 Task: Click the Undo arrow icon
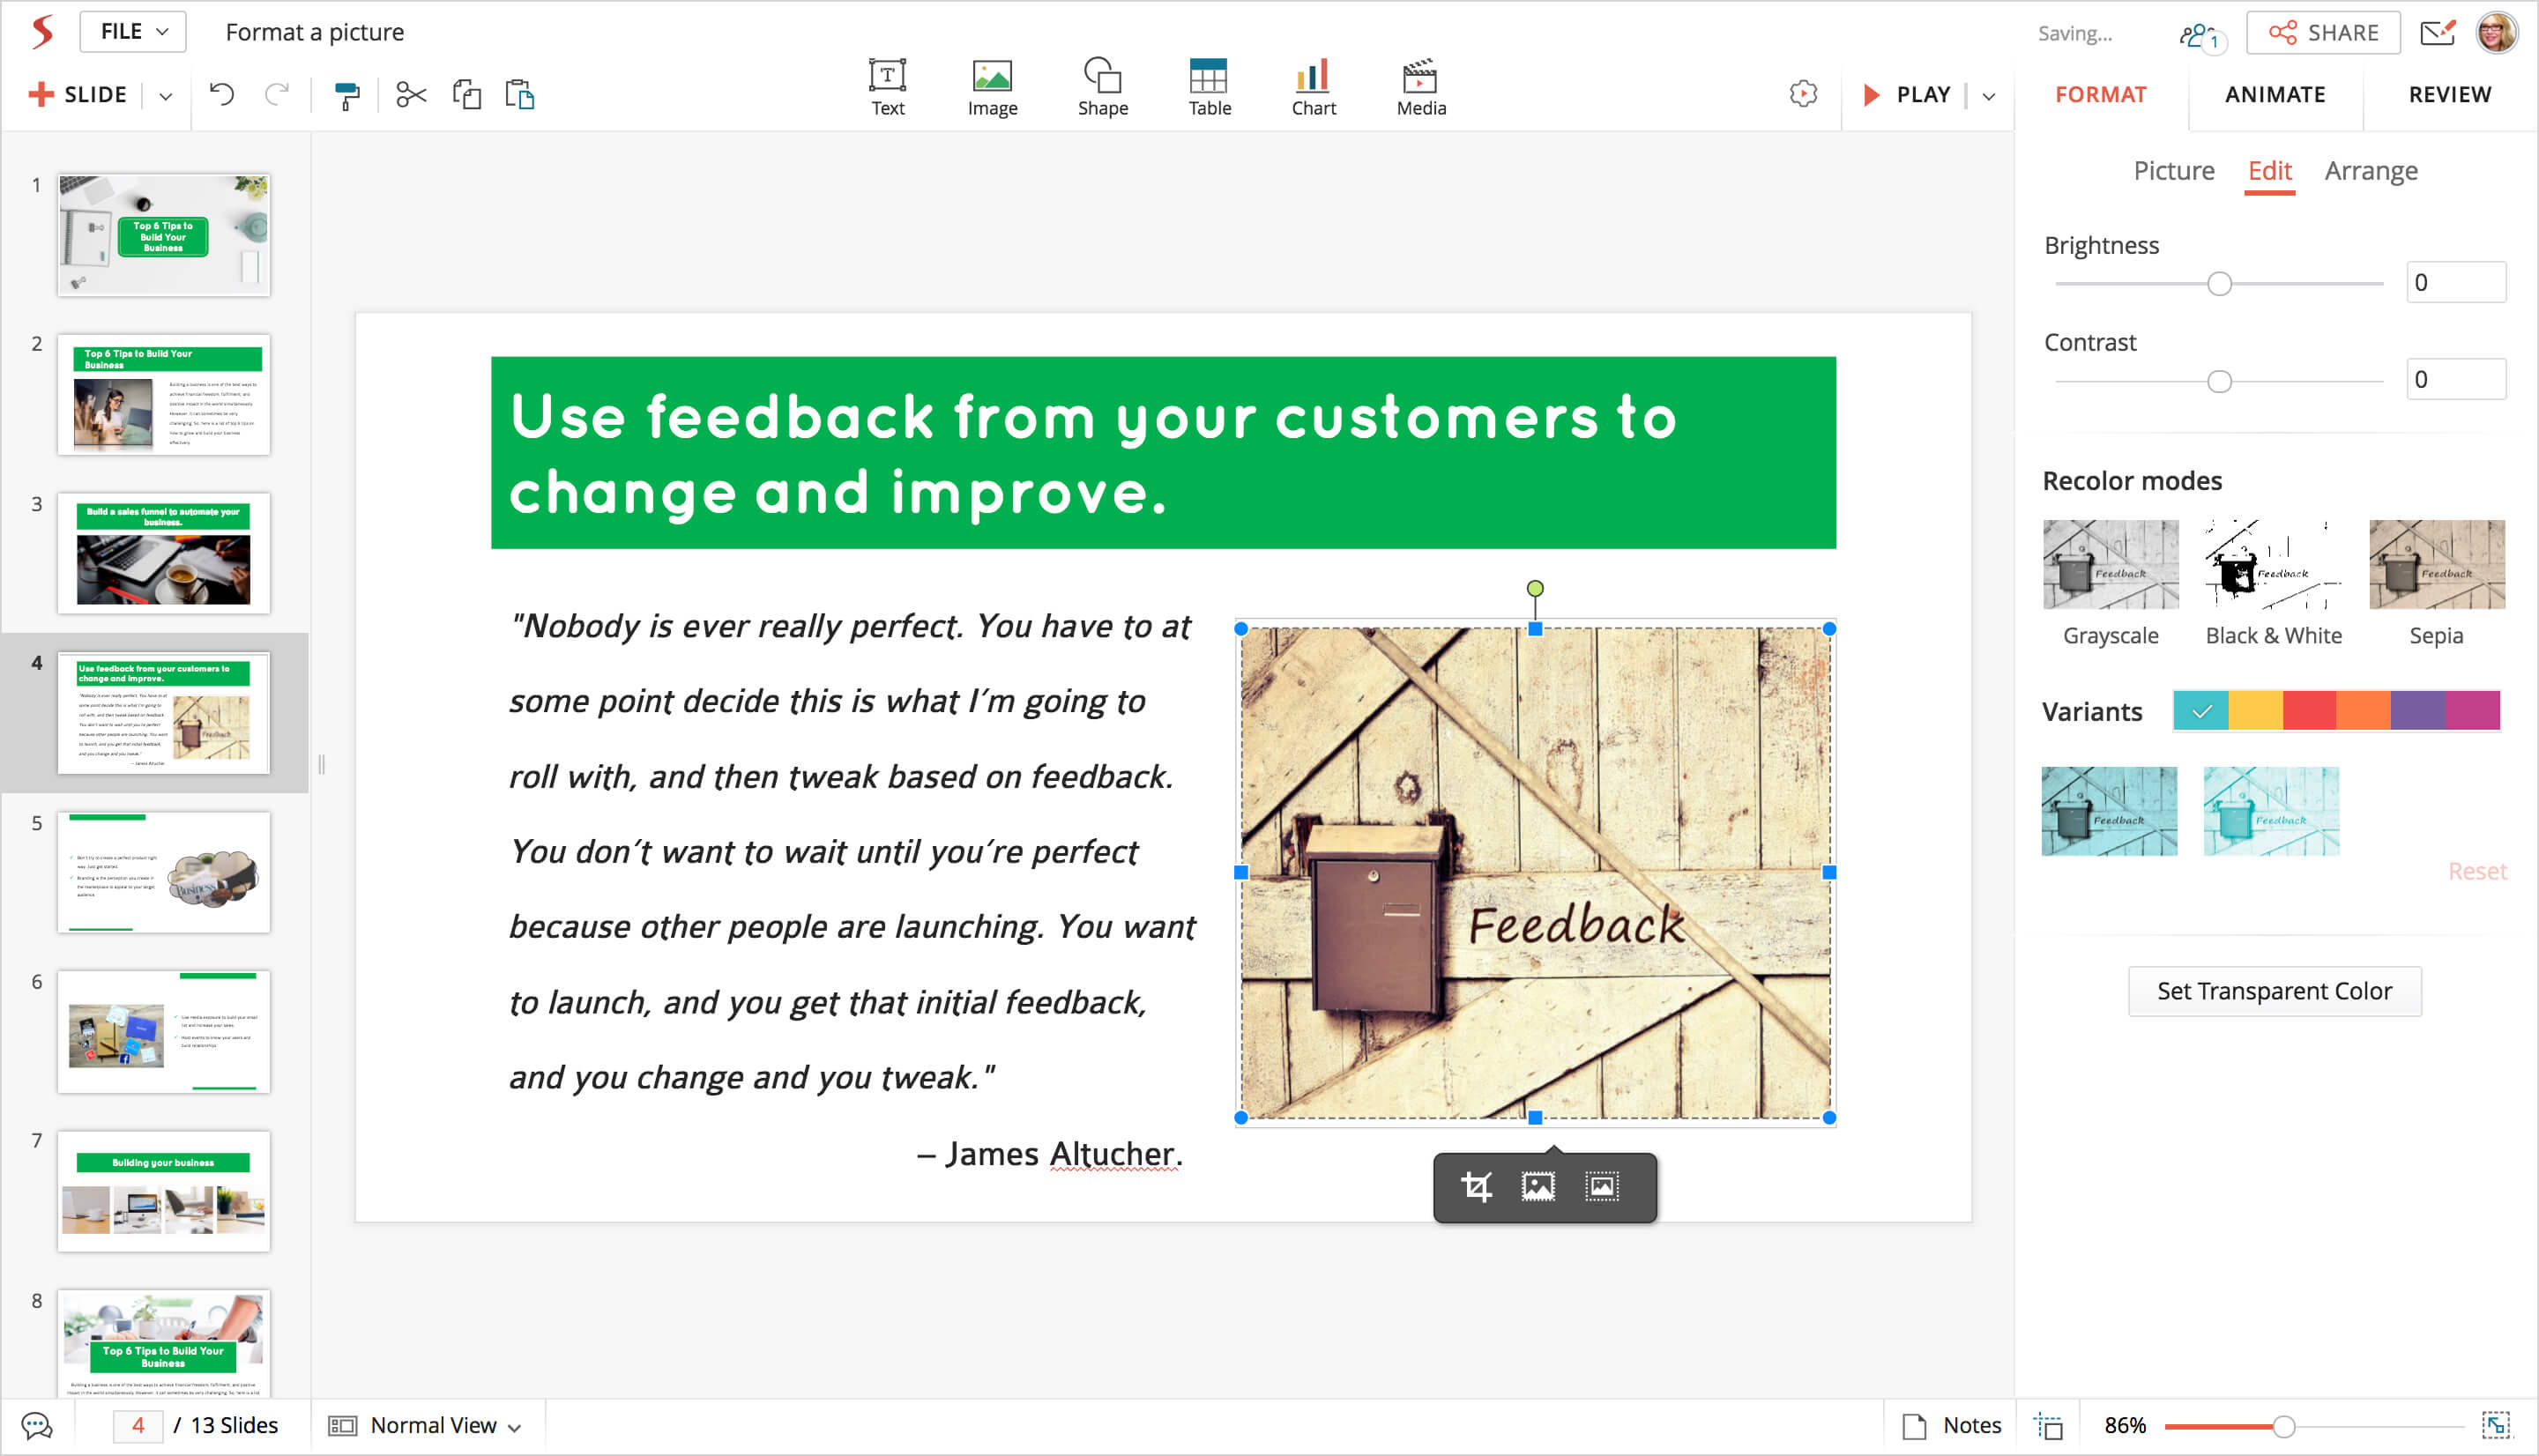pyautogui.click(x=221, y=95)
